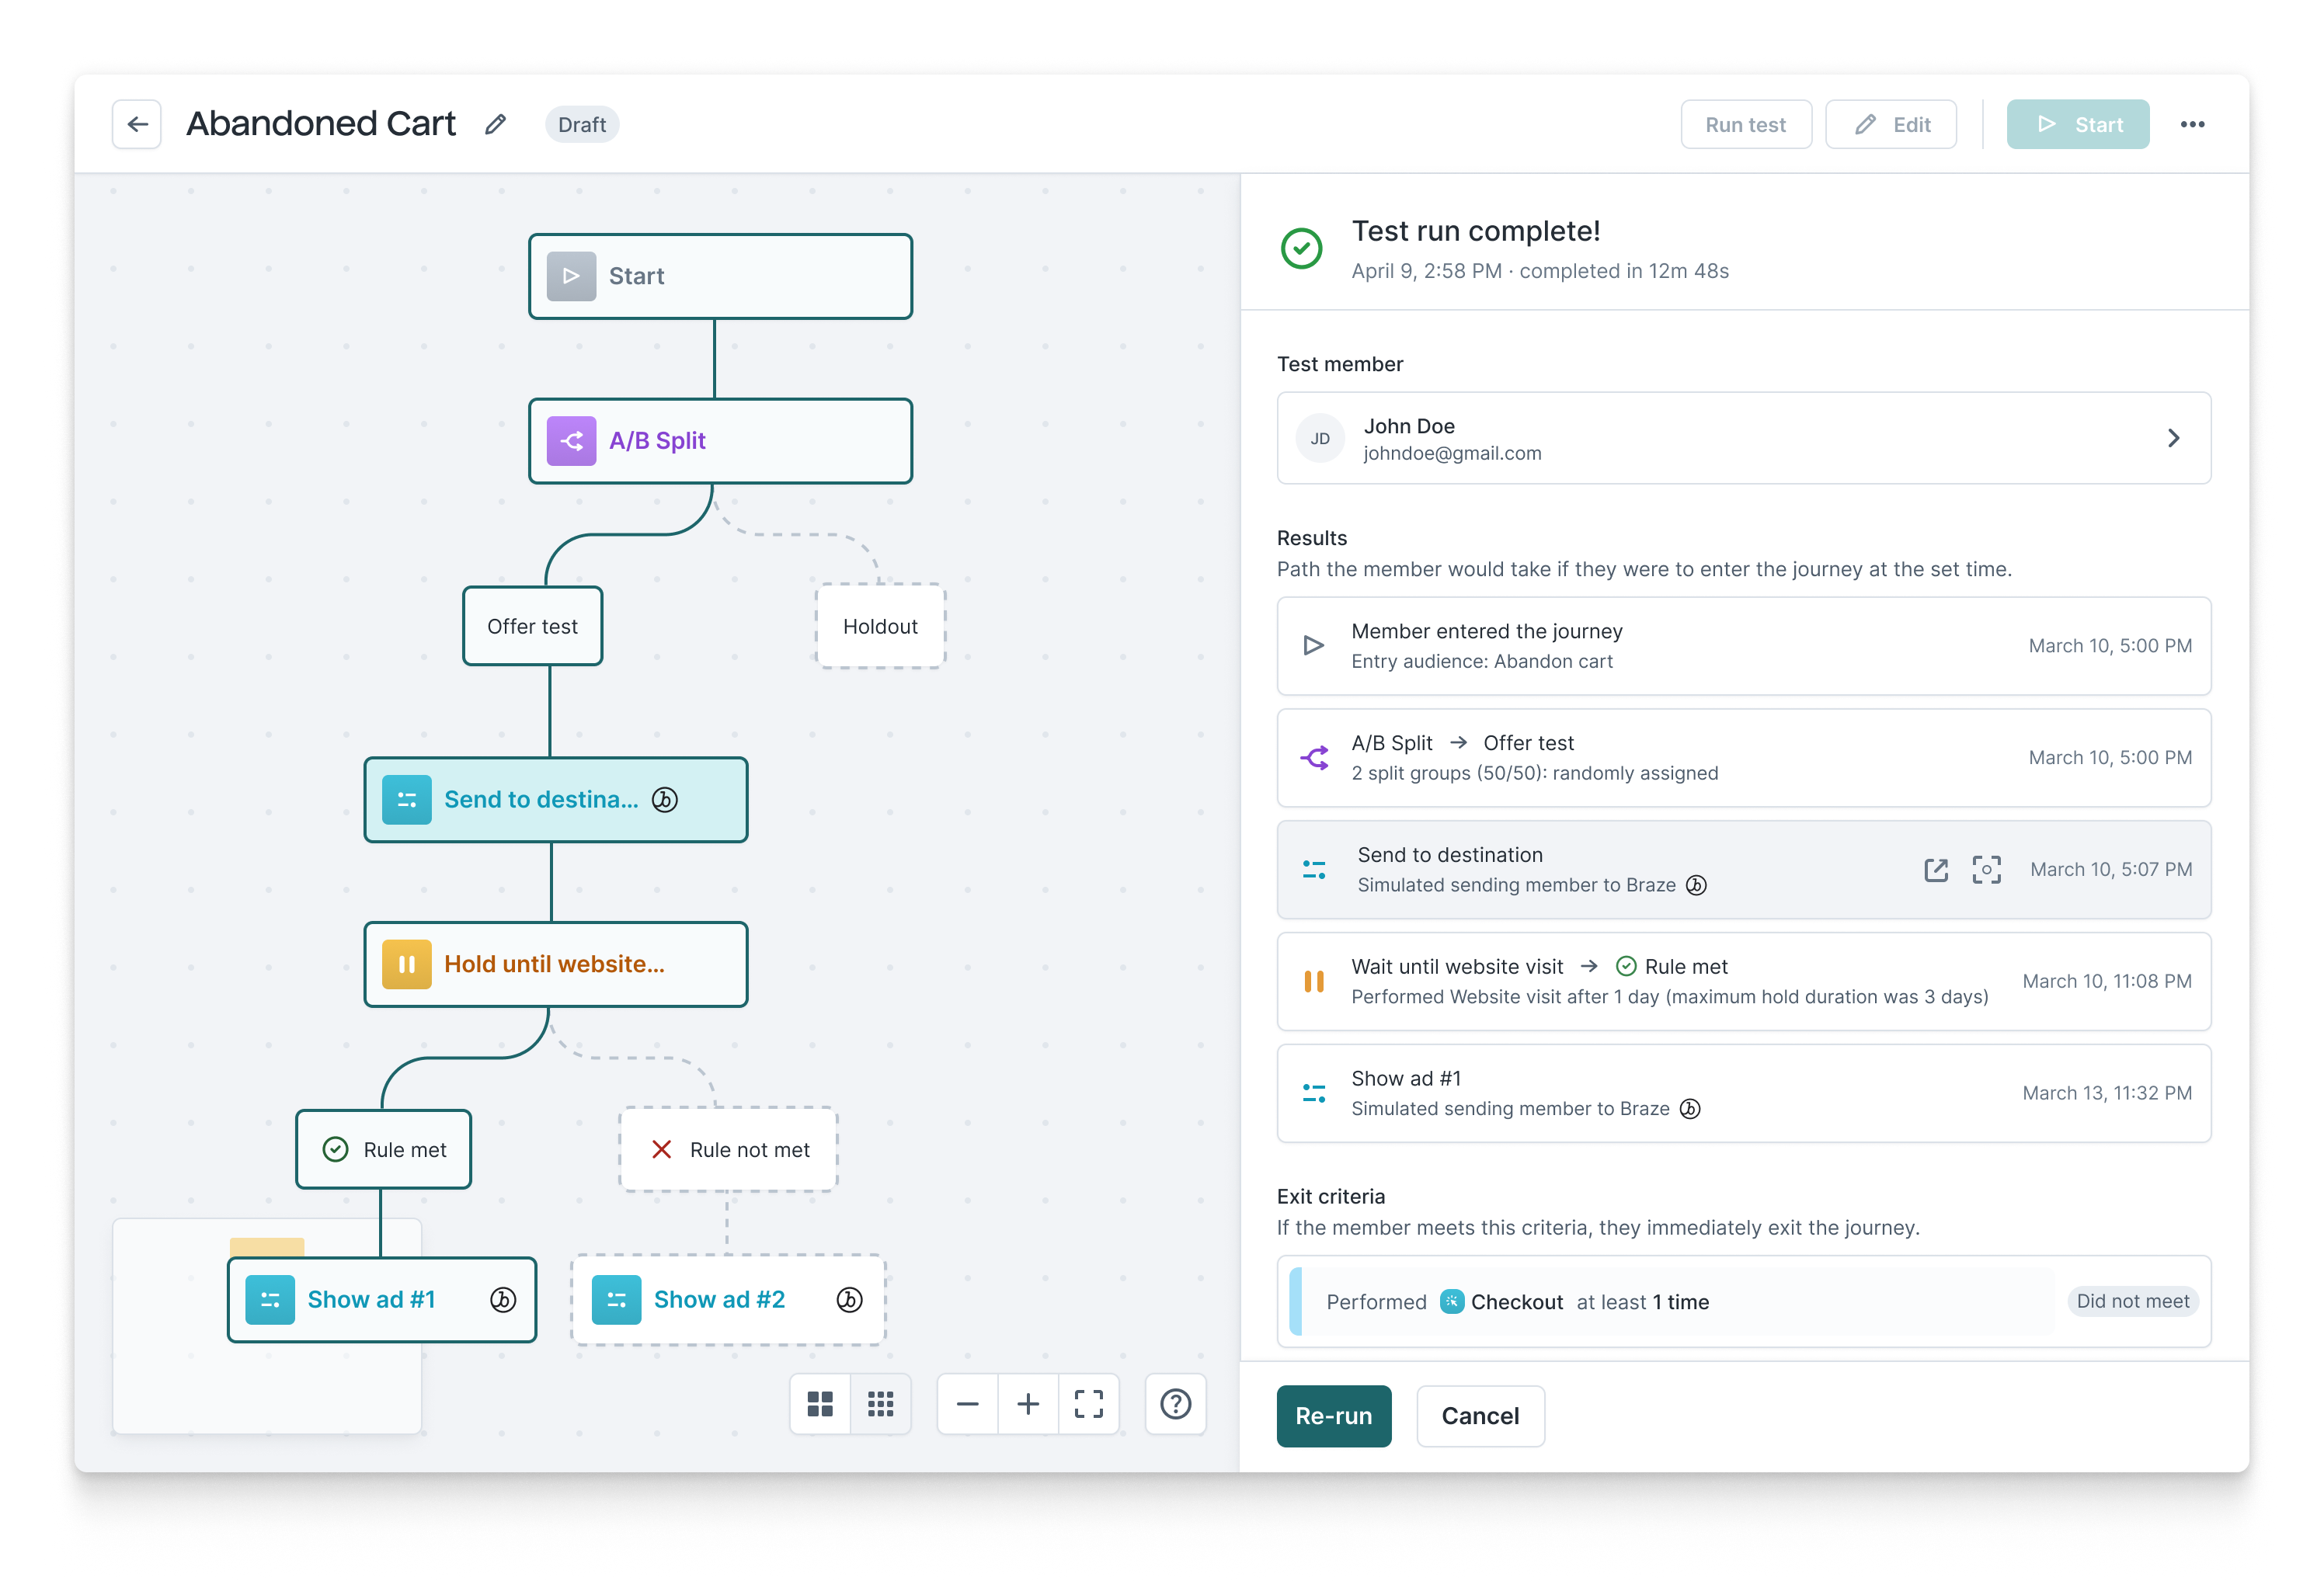Select the Hold until website node
This screenshot has height=1581, width=2324.
556,964
